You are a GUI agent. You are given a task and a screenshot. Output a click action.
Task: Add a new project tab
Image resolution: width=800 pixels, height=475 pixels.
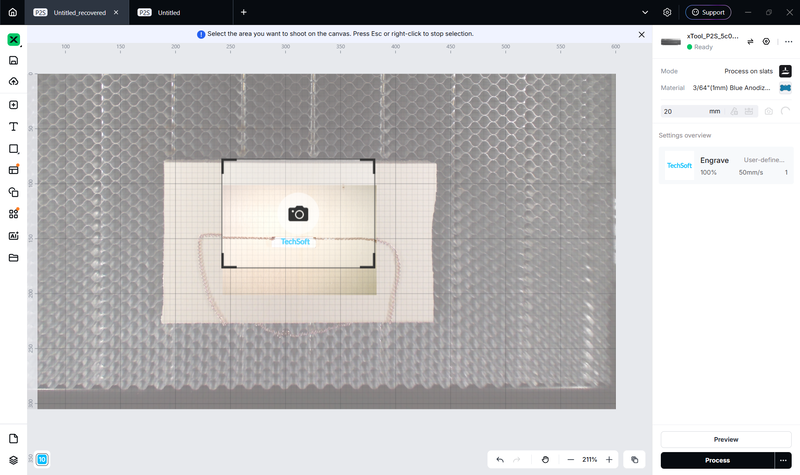point(243,12)
